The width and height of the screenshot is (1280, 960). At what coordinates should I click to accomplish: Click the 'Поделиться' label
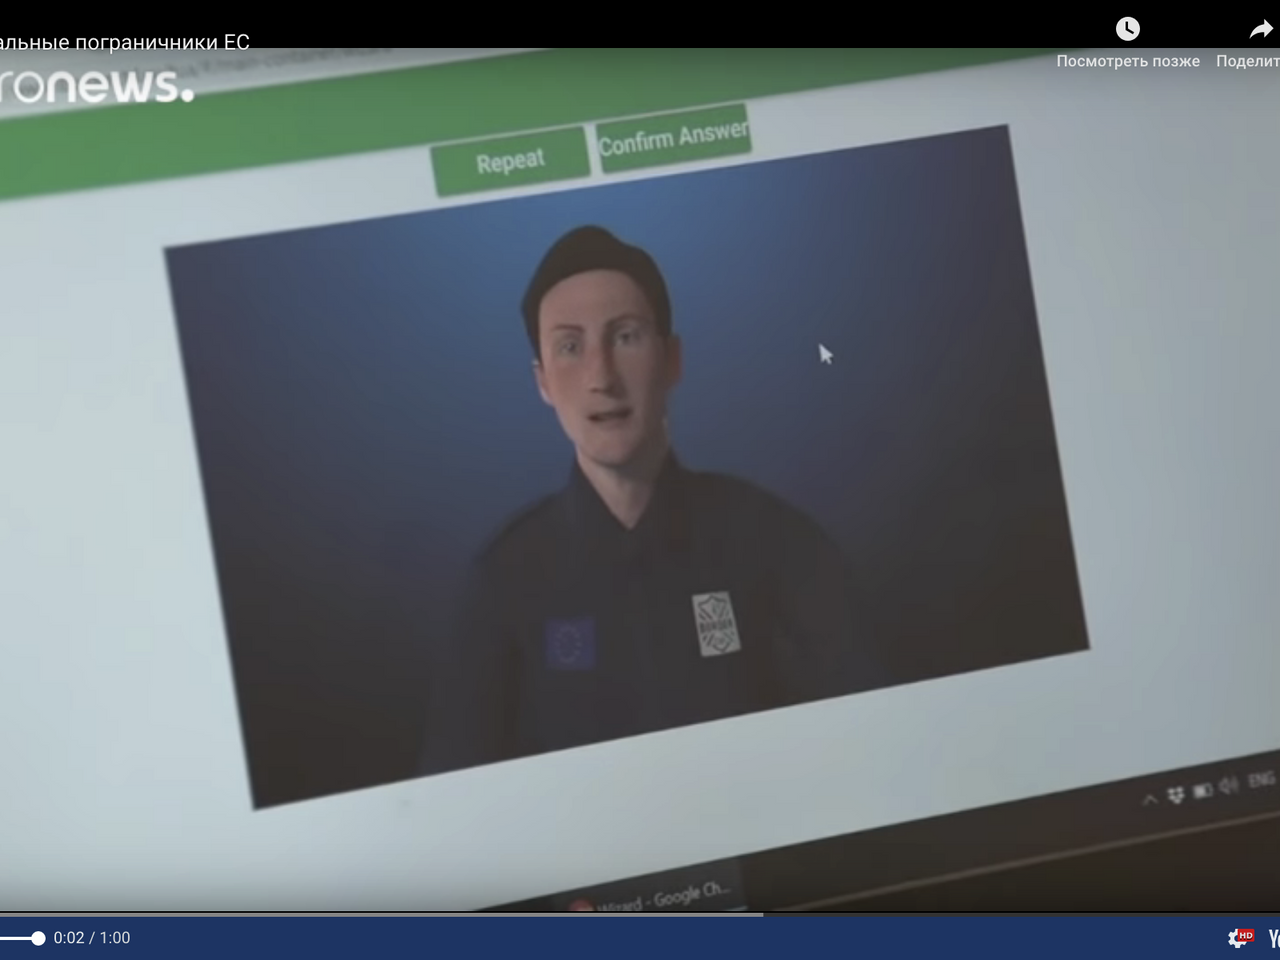point(1248,61)
